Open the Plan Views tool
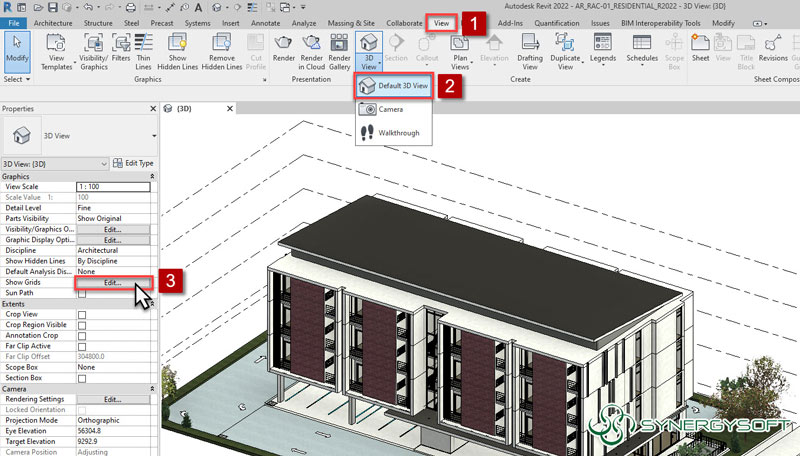The height and width of the screenshot is (456, 800). point(460,52)
